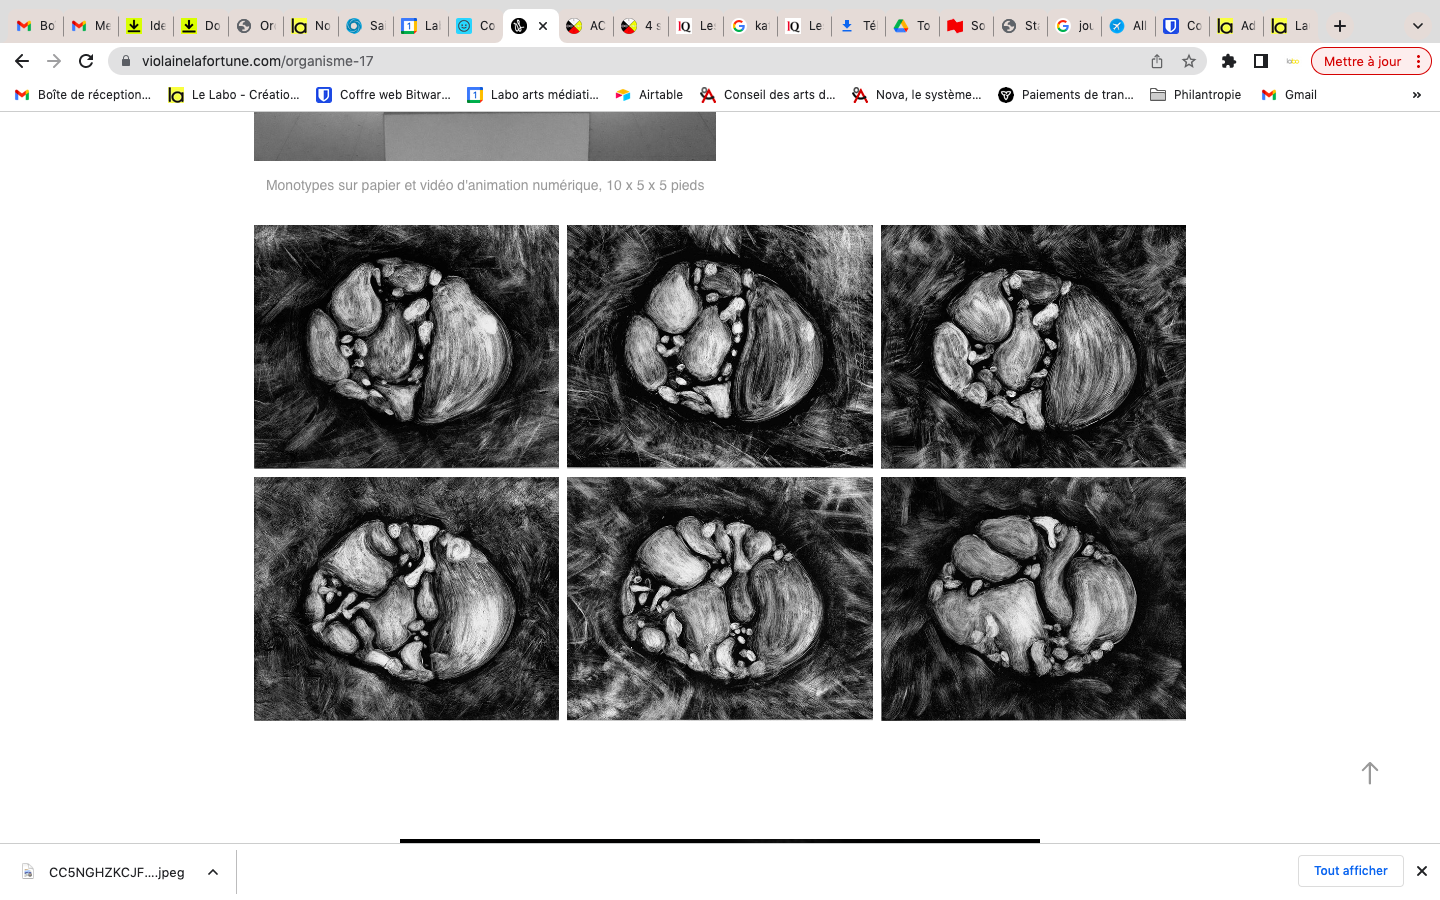Open the share page icon in address bar

(1157, 61)
